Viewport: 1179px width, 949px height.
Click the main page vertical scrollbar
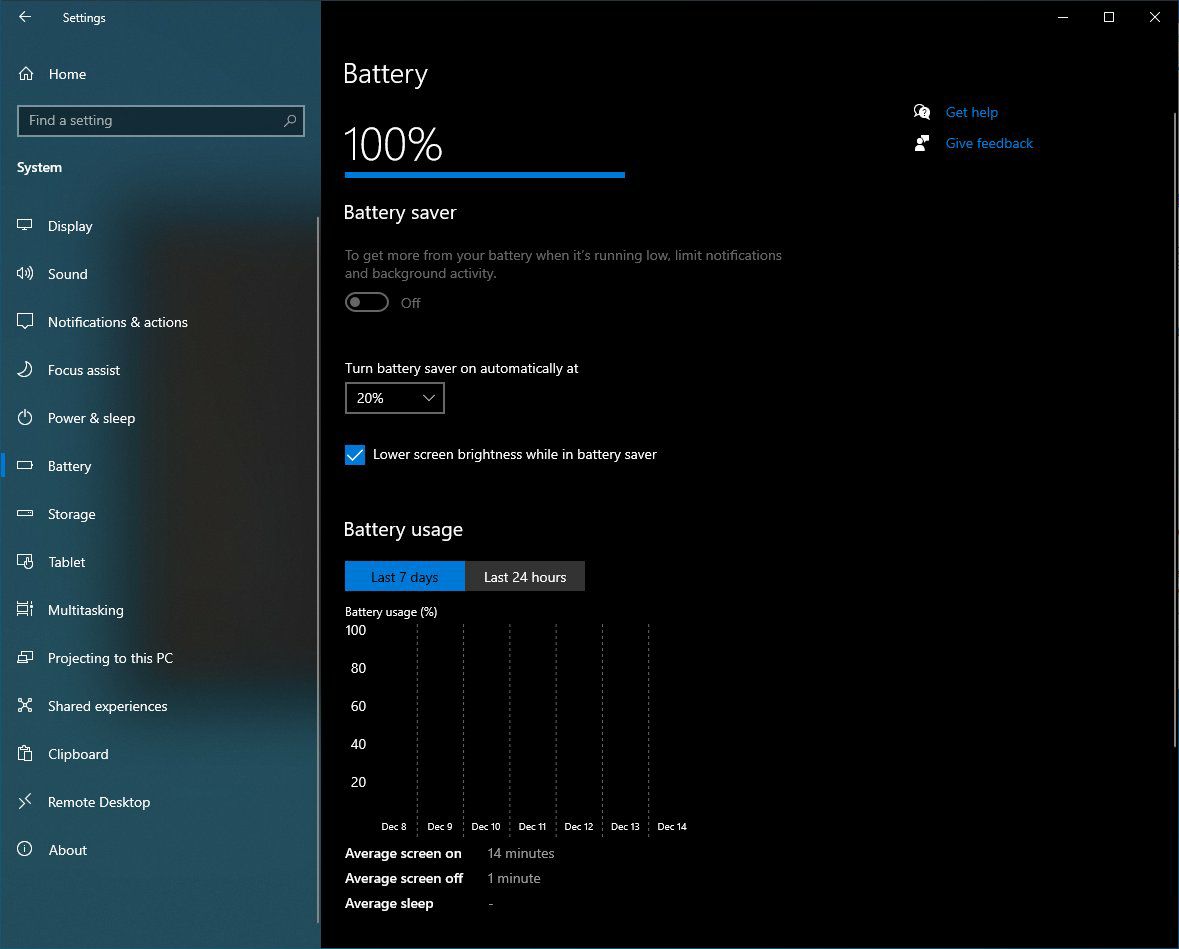tap(1174, 429)
